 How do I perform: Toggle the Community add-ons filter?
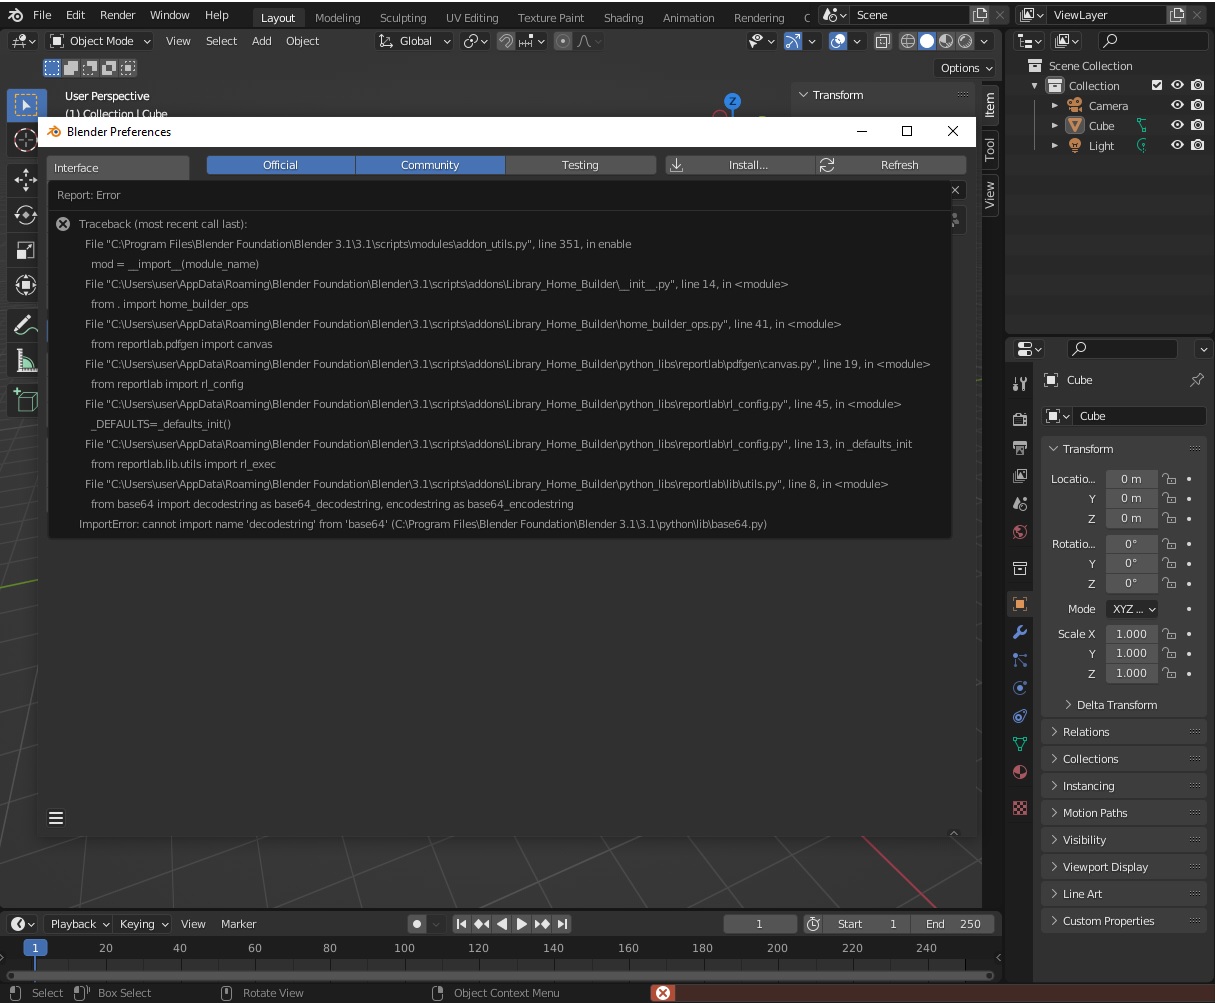pos(430,165)
